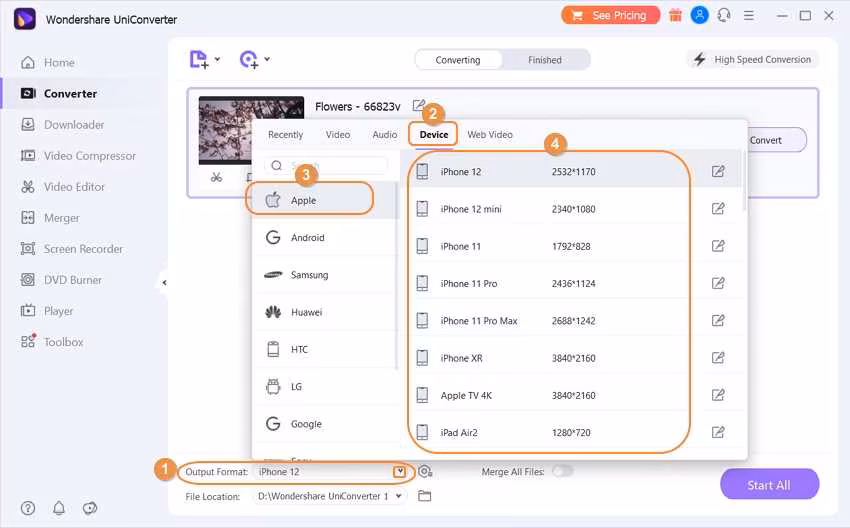
Task: Edit settings for iPhone 11 Pro Max
Action: pos(718,320)
